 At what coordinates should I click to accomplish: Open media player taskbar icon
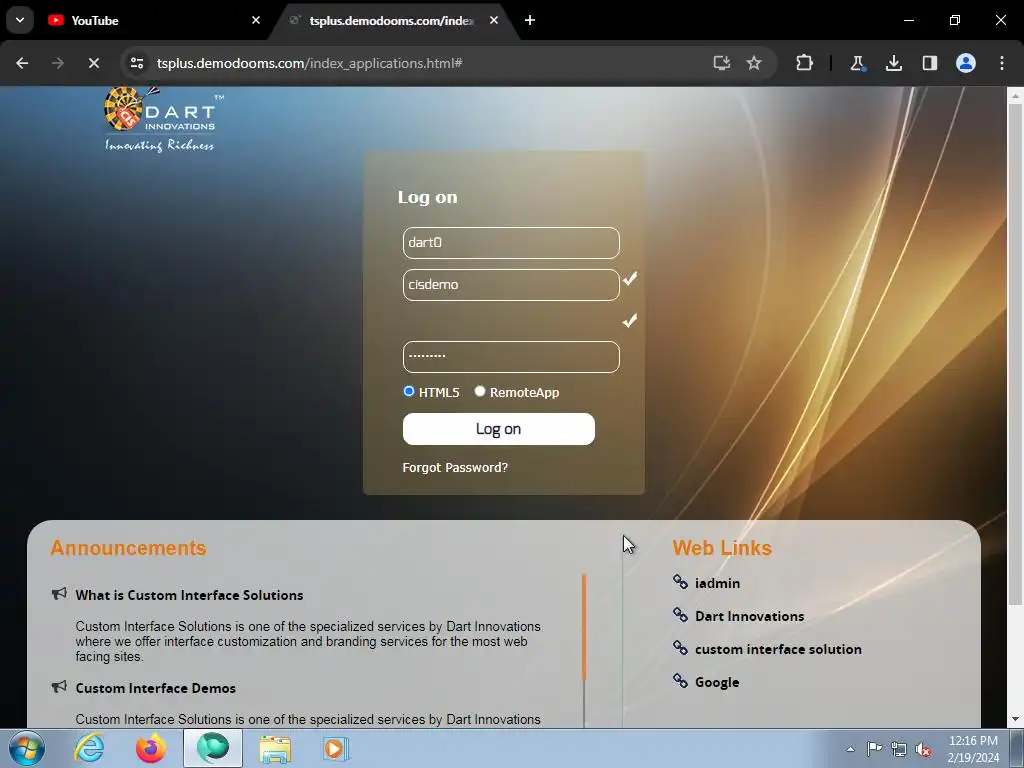[336, 748]
